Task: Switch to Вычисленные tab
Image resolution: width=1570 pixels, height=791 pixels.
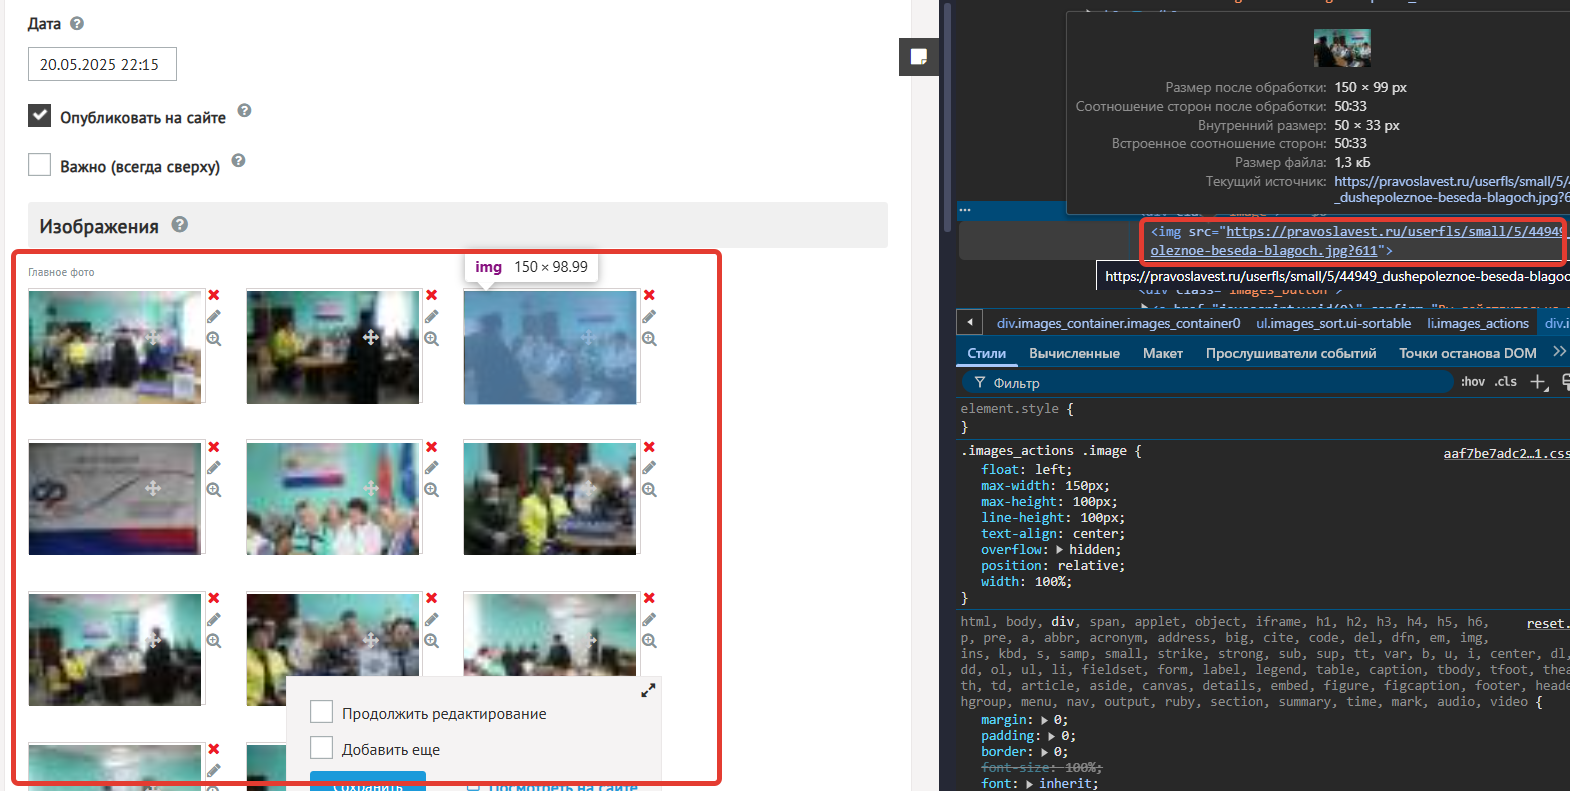Action: tap(1074, 353)
